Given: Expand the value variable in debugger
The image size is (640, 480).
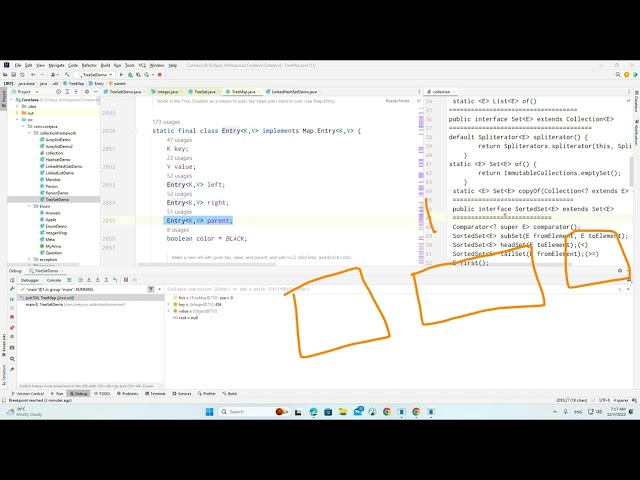Looking at the screenshot, I should (x=169, y=311).
